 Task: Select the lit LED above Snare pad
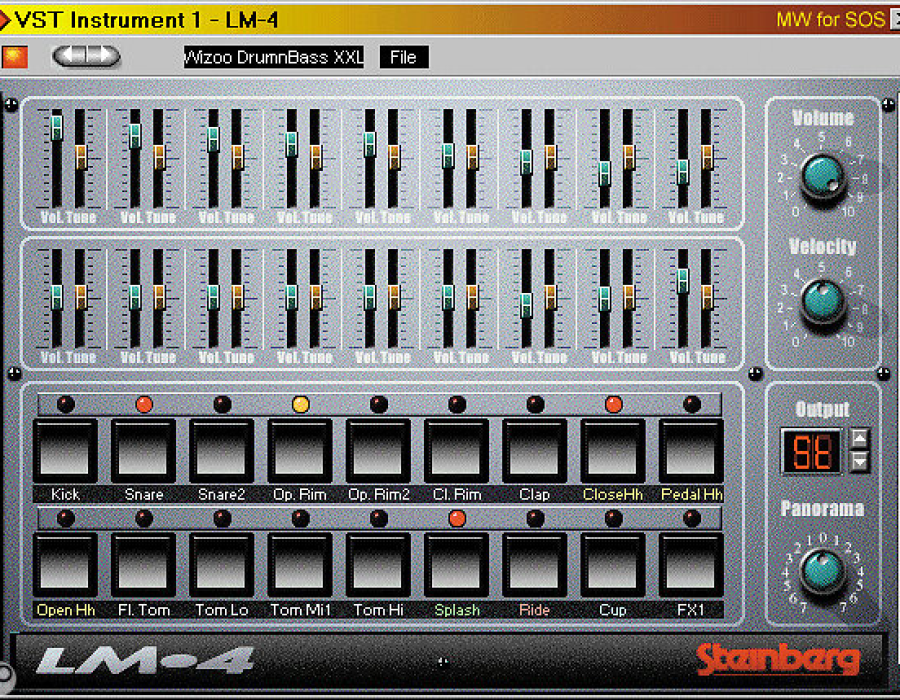144,405
